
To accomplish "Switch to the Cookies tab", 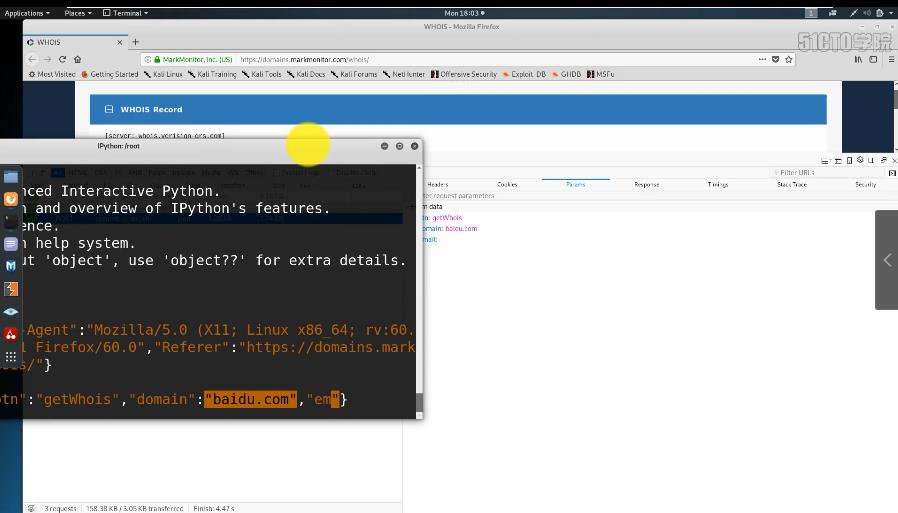I will pyautogui.click(x=507, y=184).
